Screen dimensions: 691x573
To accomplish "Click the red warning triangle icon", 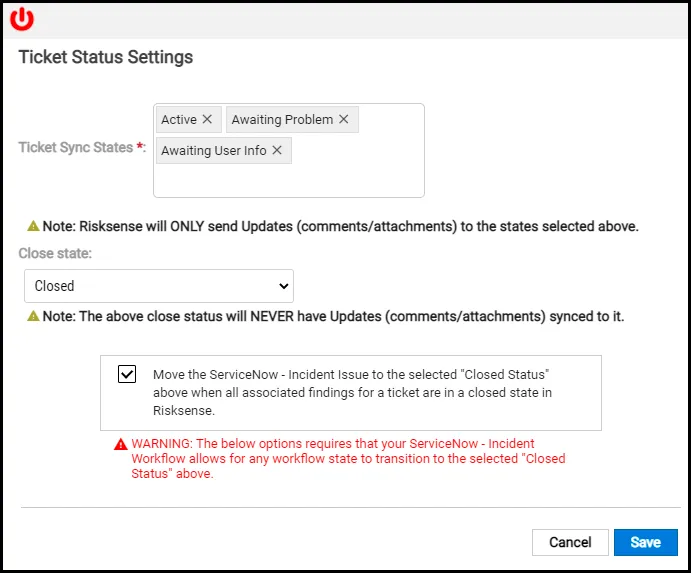I will click(x=121, y=444).
